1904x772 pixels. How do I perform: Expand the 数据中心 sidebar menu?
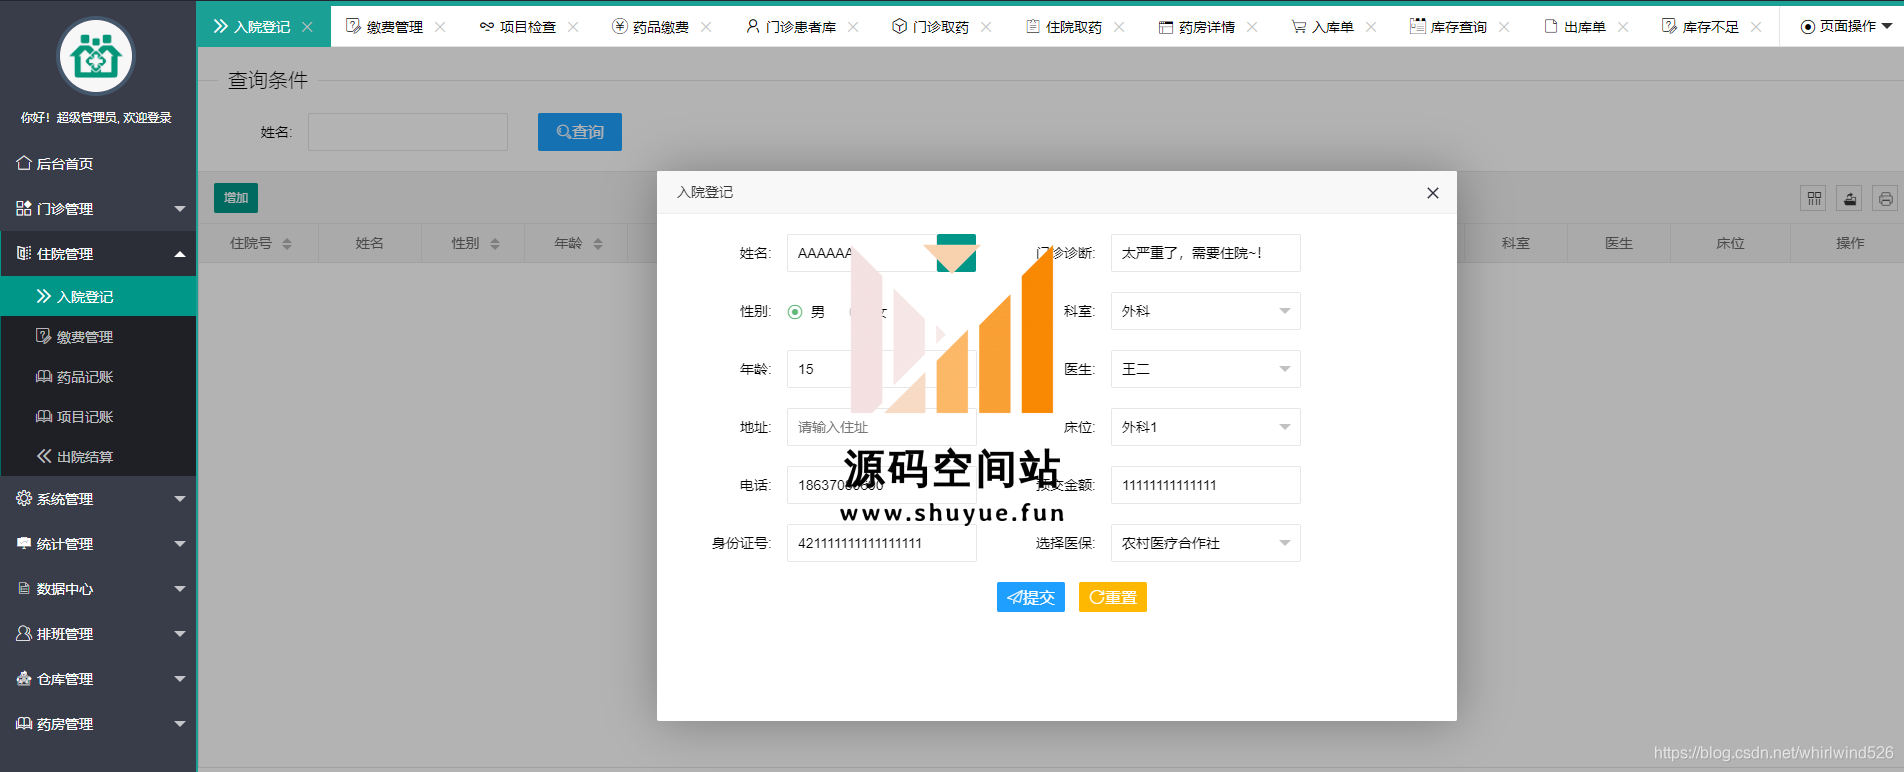[x=98, y=588]
